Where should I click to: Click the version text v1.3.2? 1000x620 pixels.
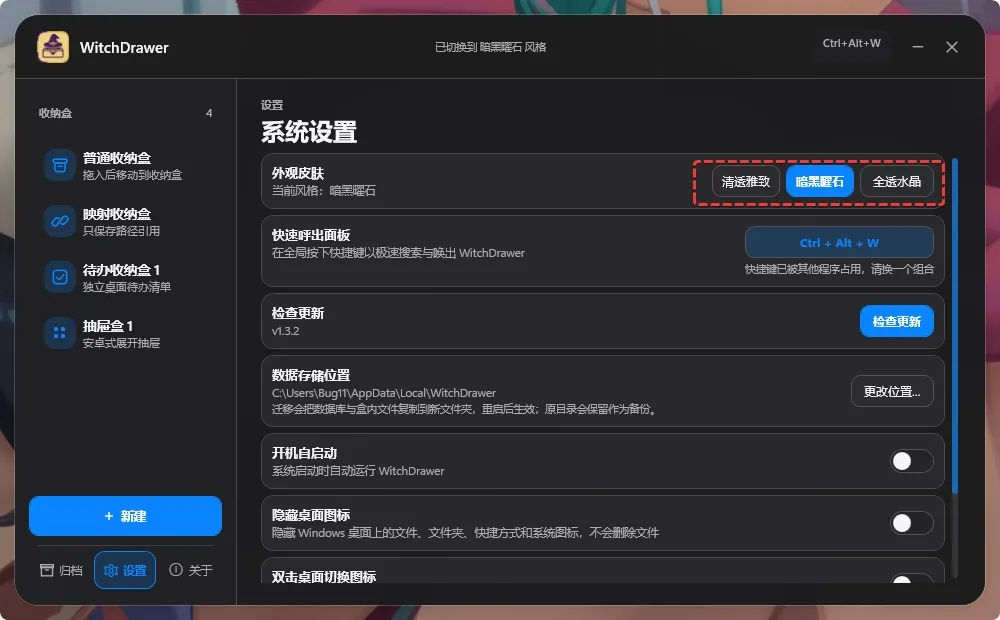(285, 331)
